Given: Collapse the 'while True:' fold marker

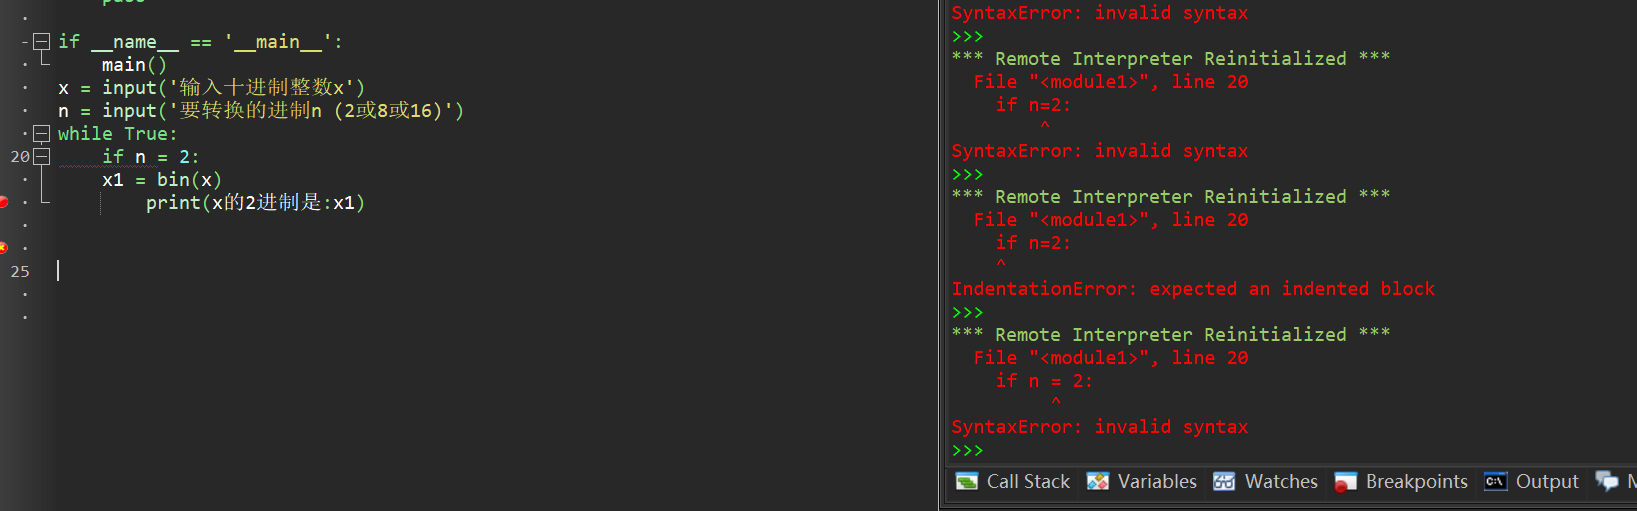Looking at the screenshot, I should click(x=42, y=134).
